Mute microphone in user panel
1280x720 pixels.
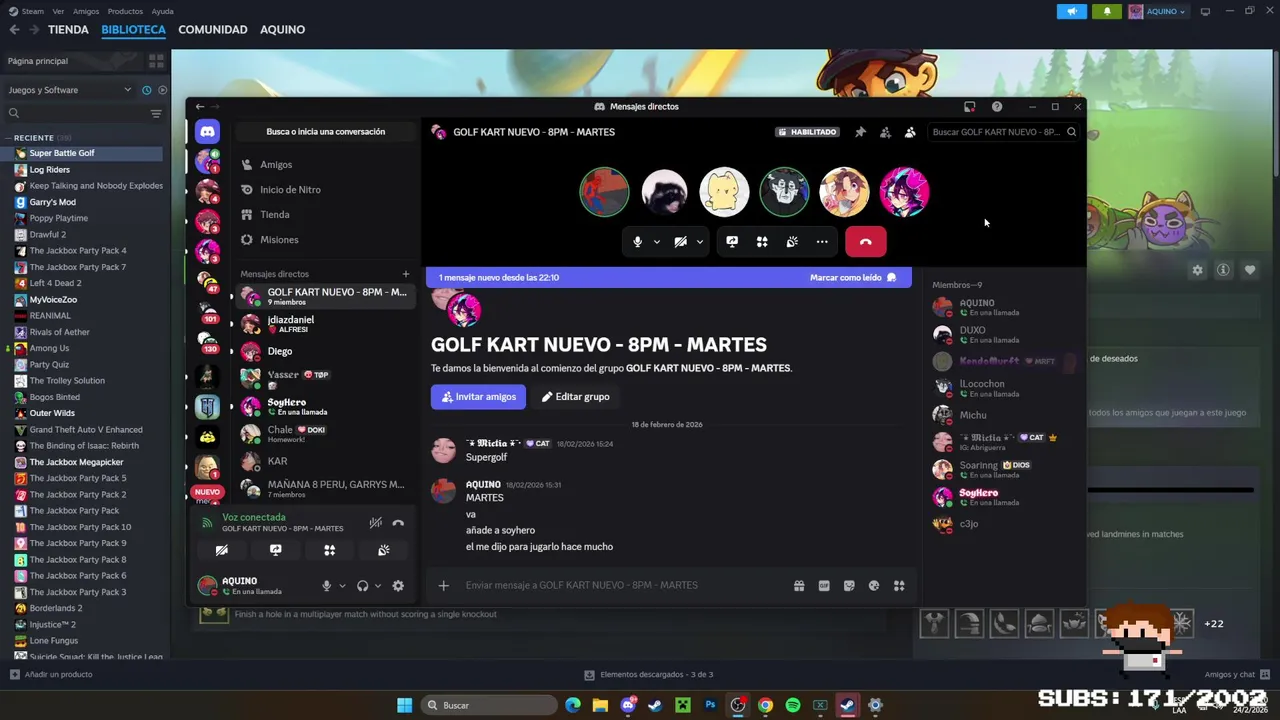pos(326,586)
